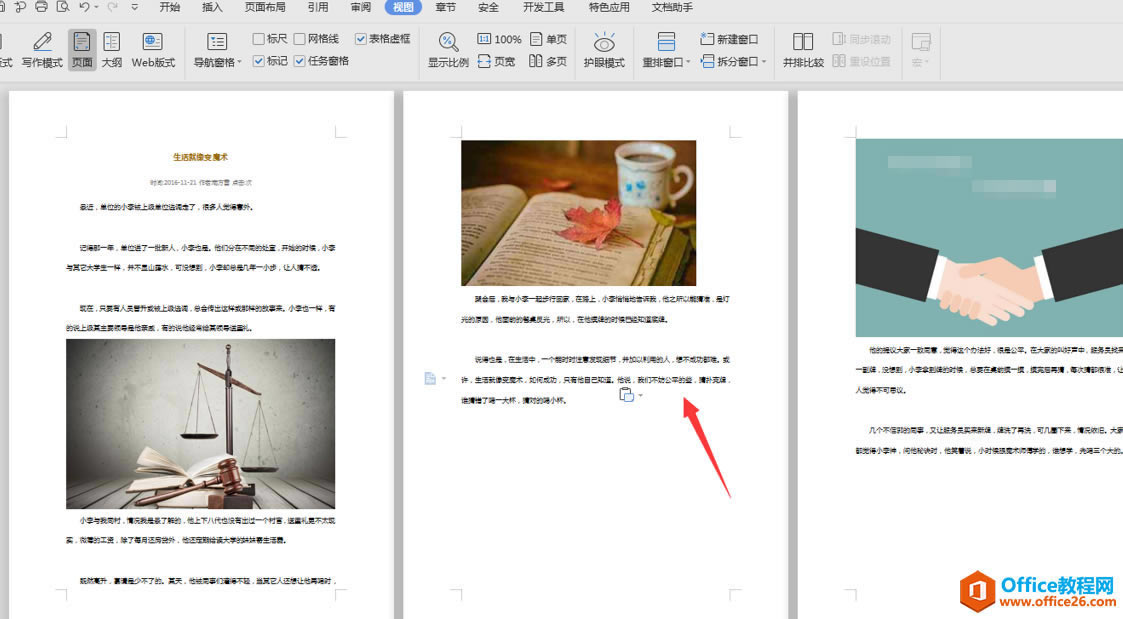Click the print preview icon
Viewport: 1123px width, 619px height.
[63, 7]
